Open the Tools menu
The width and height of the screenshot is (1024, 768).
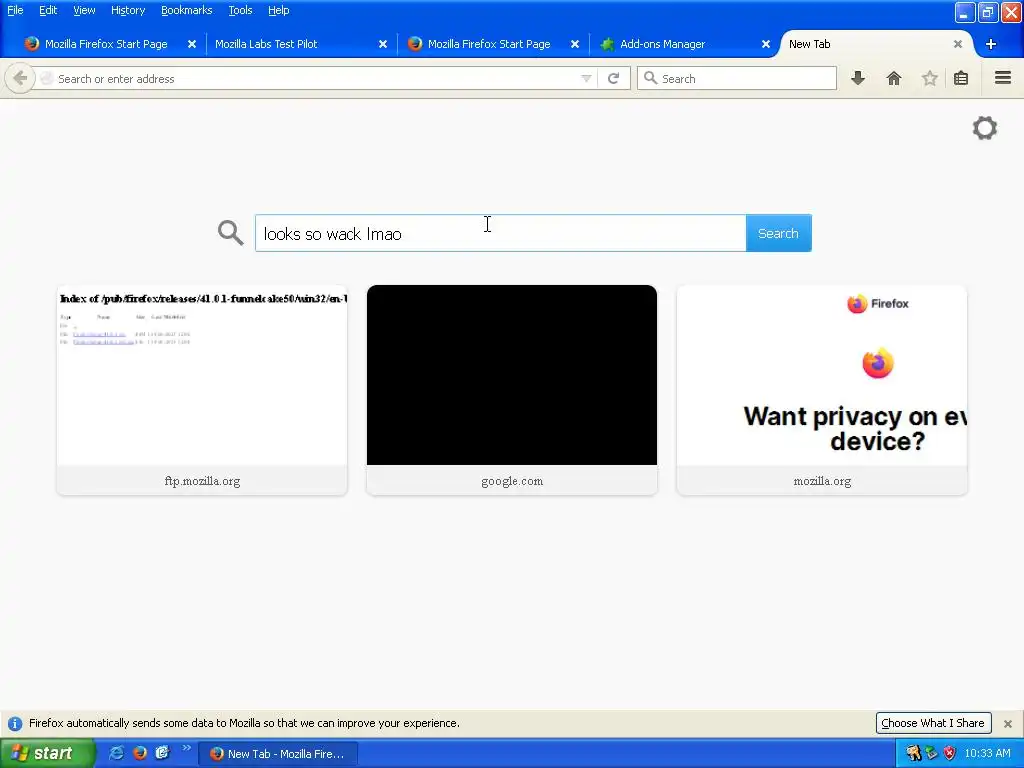[x=240, y=10]
